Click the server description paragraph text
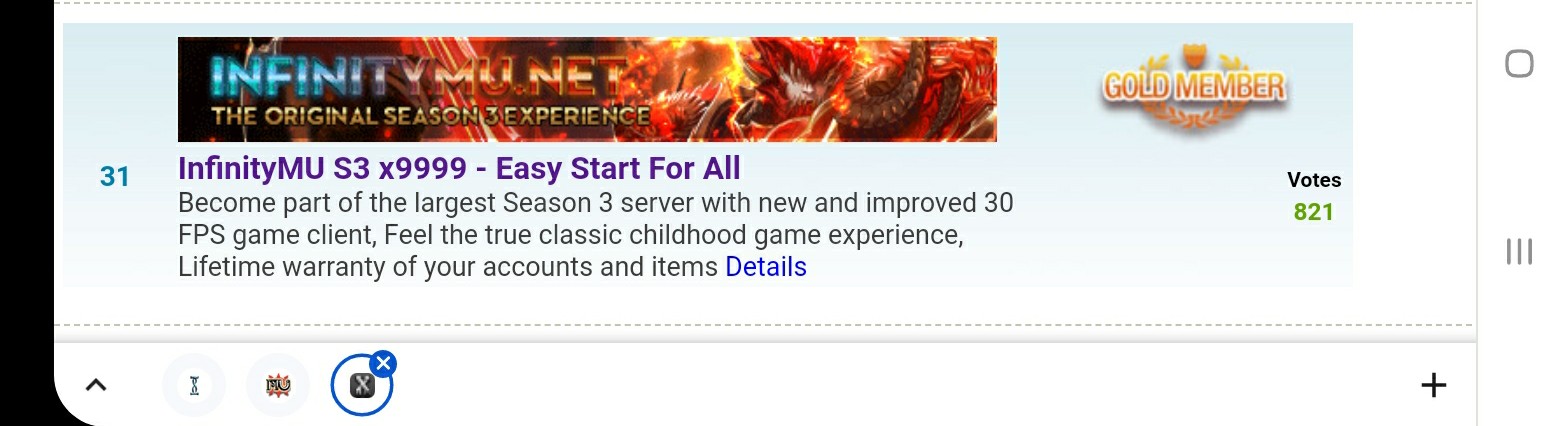The width and height of the screenshot is (1542, 426). (x=595, y=235)
